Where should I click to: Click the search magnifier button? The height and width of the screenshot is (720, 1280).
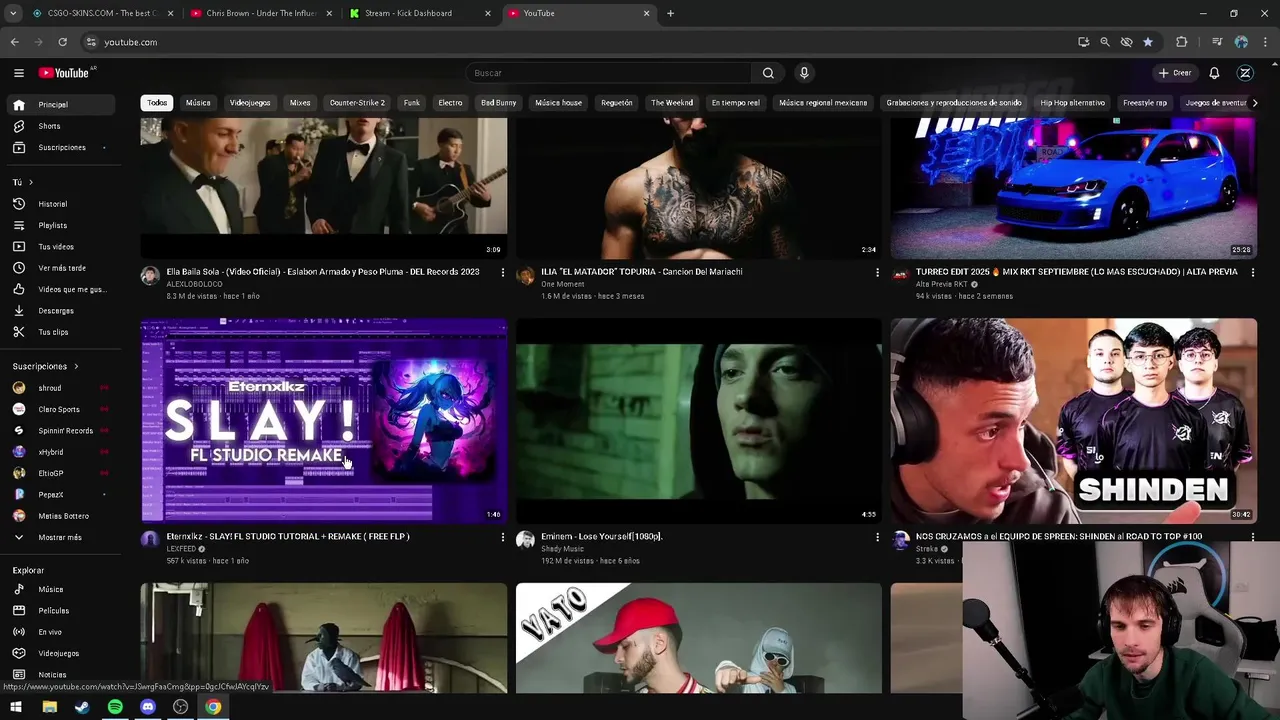point(768,73)
